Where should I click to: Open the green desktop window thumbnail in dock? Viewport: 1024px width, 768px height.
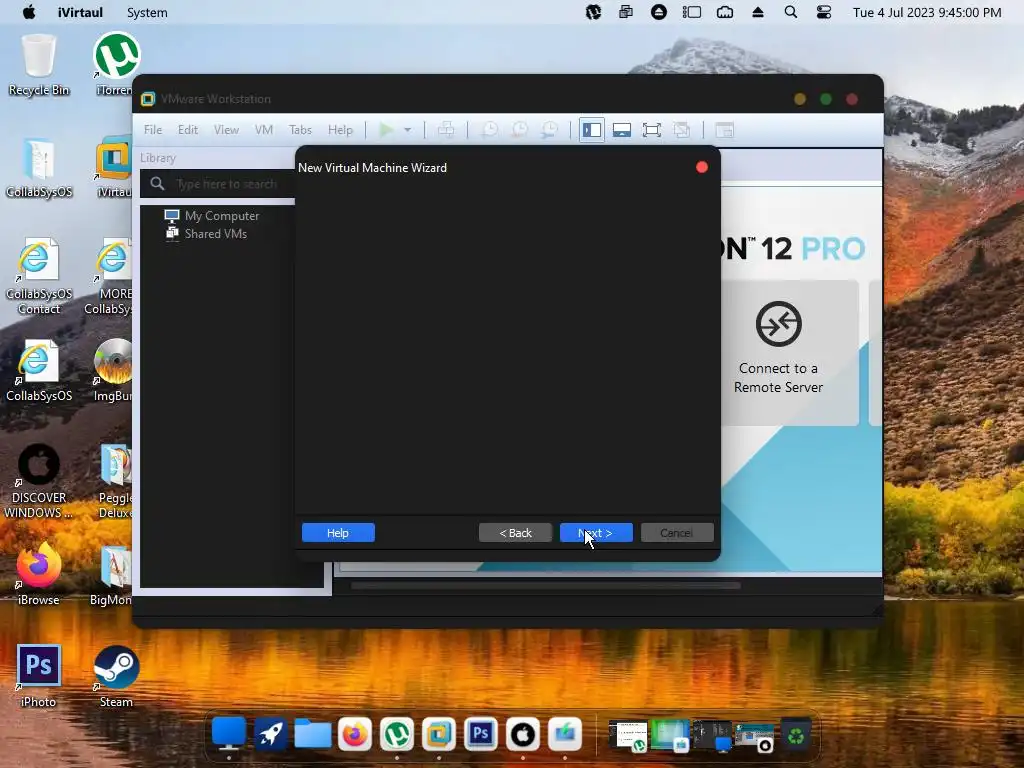pyautogui.click(x=670, y=735)
